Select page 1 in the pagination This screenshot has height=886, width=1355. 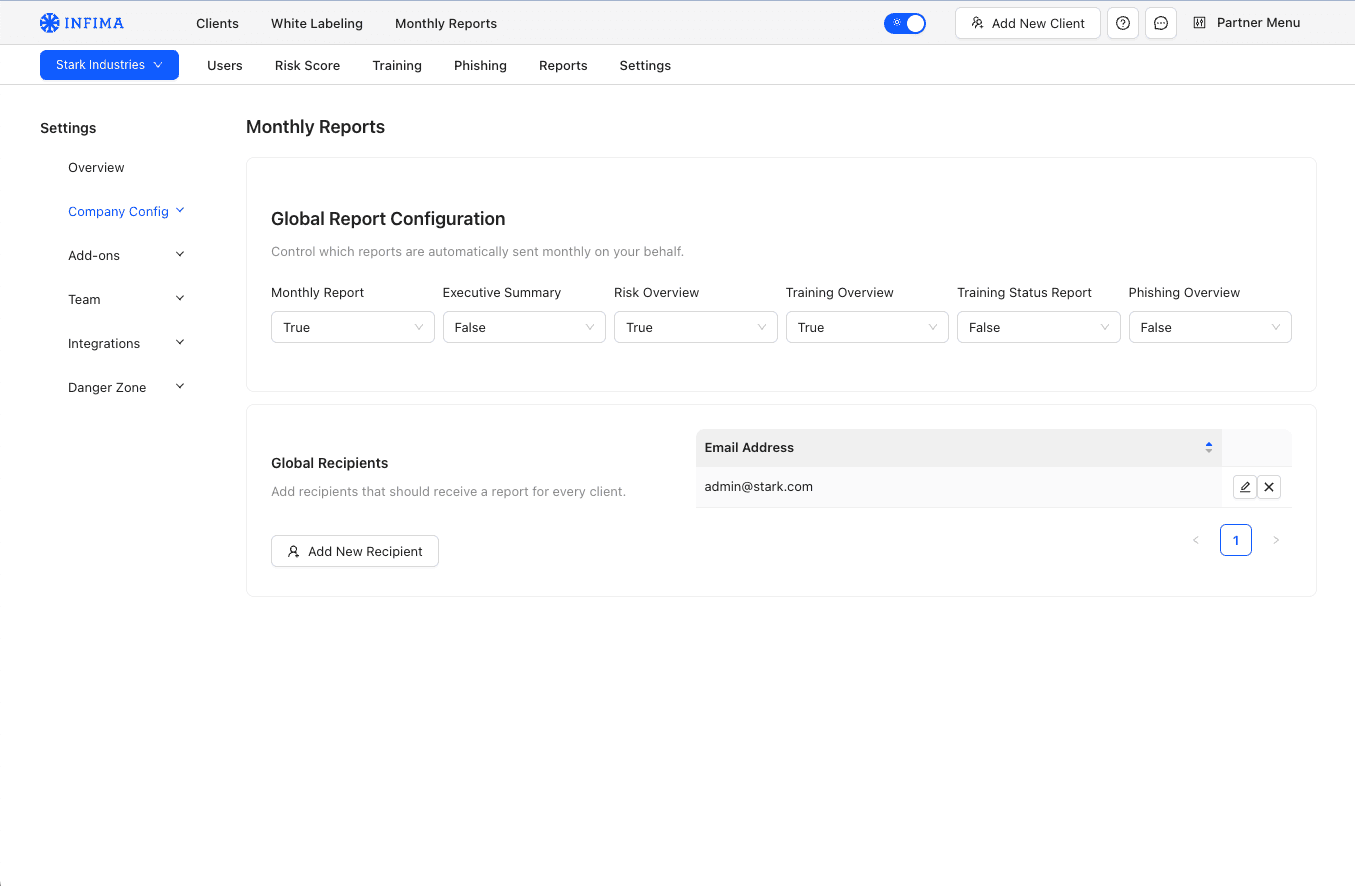point(1236,540)
